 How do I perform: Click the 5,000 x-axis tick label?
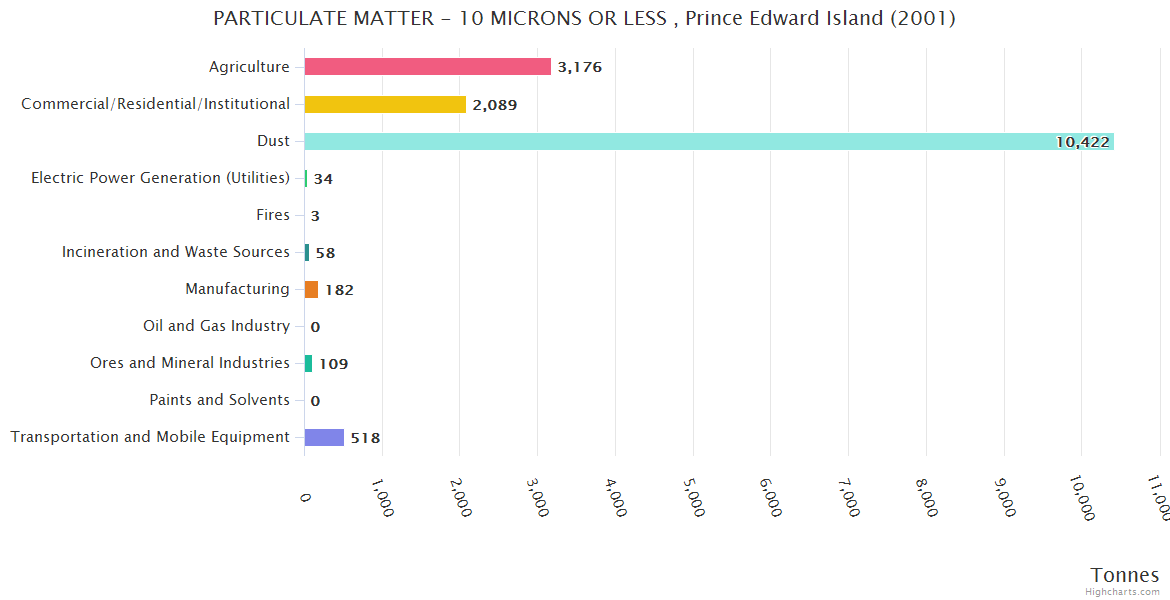point(693,496)
